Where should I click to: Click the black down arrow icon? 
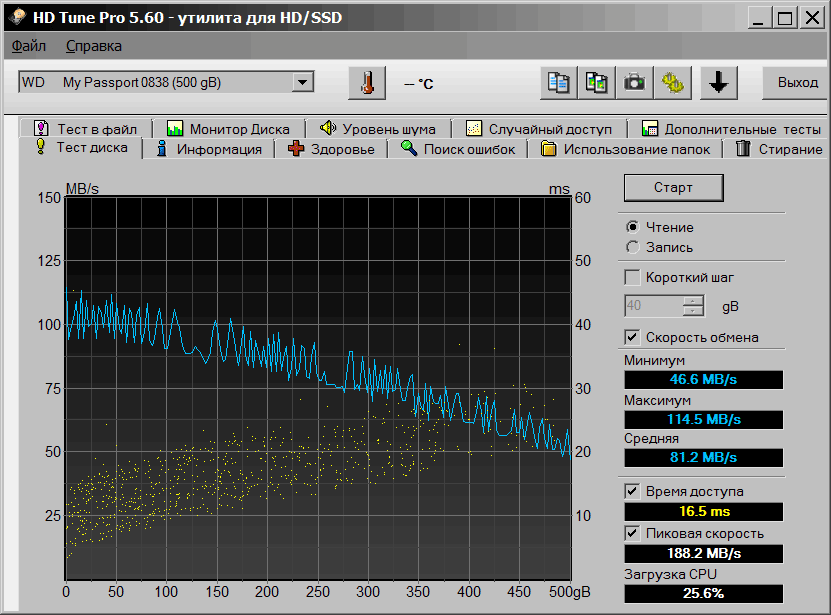718,83
